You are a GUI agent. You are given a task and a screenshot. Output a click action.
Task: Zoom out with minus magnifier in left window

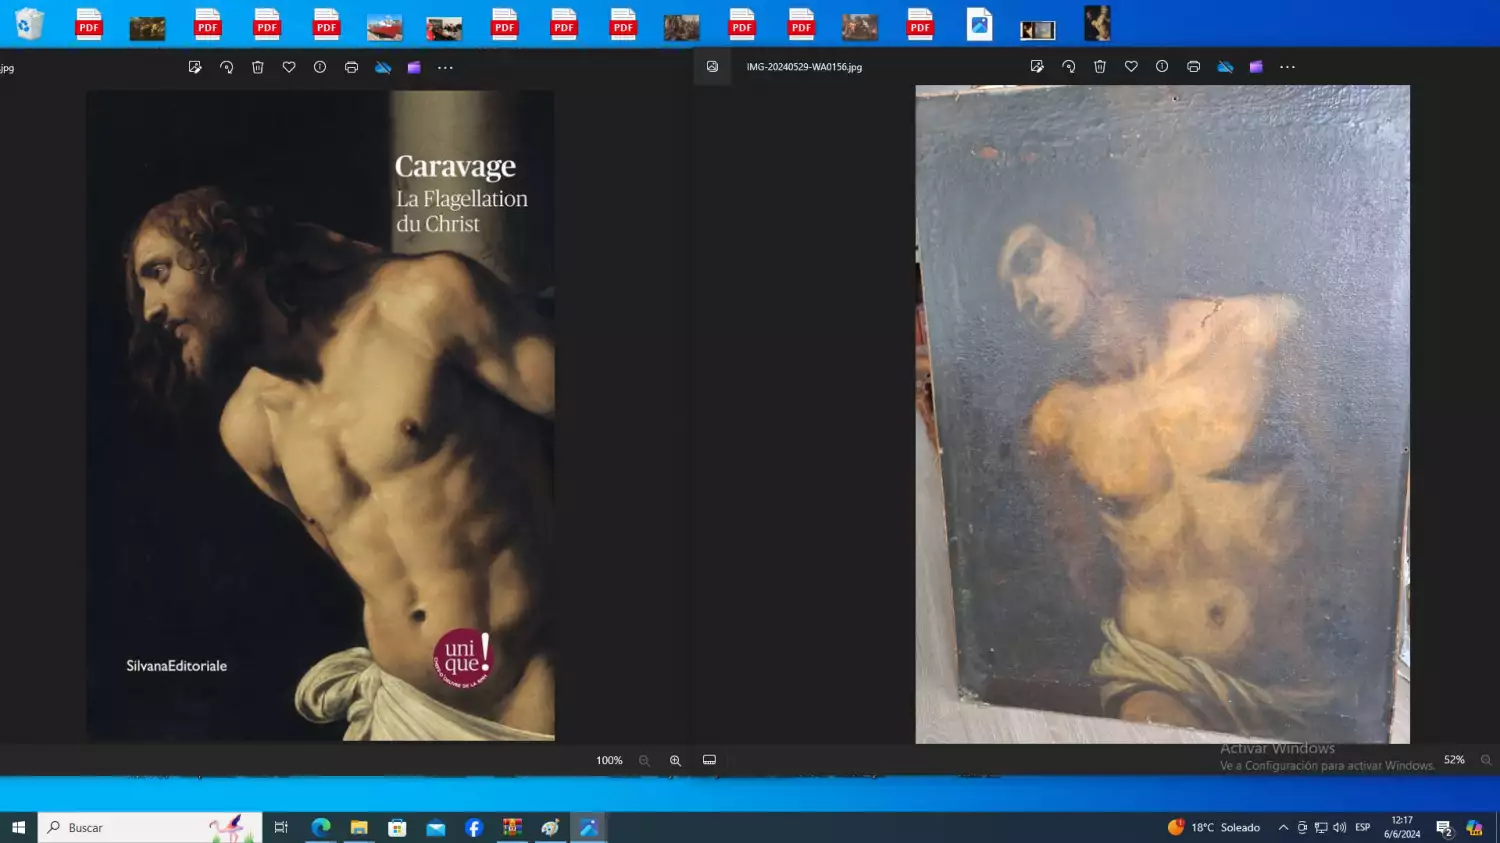point(644,760)
